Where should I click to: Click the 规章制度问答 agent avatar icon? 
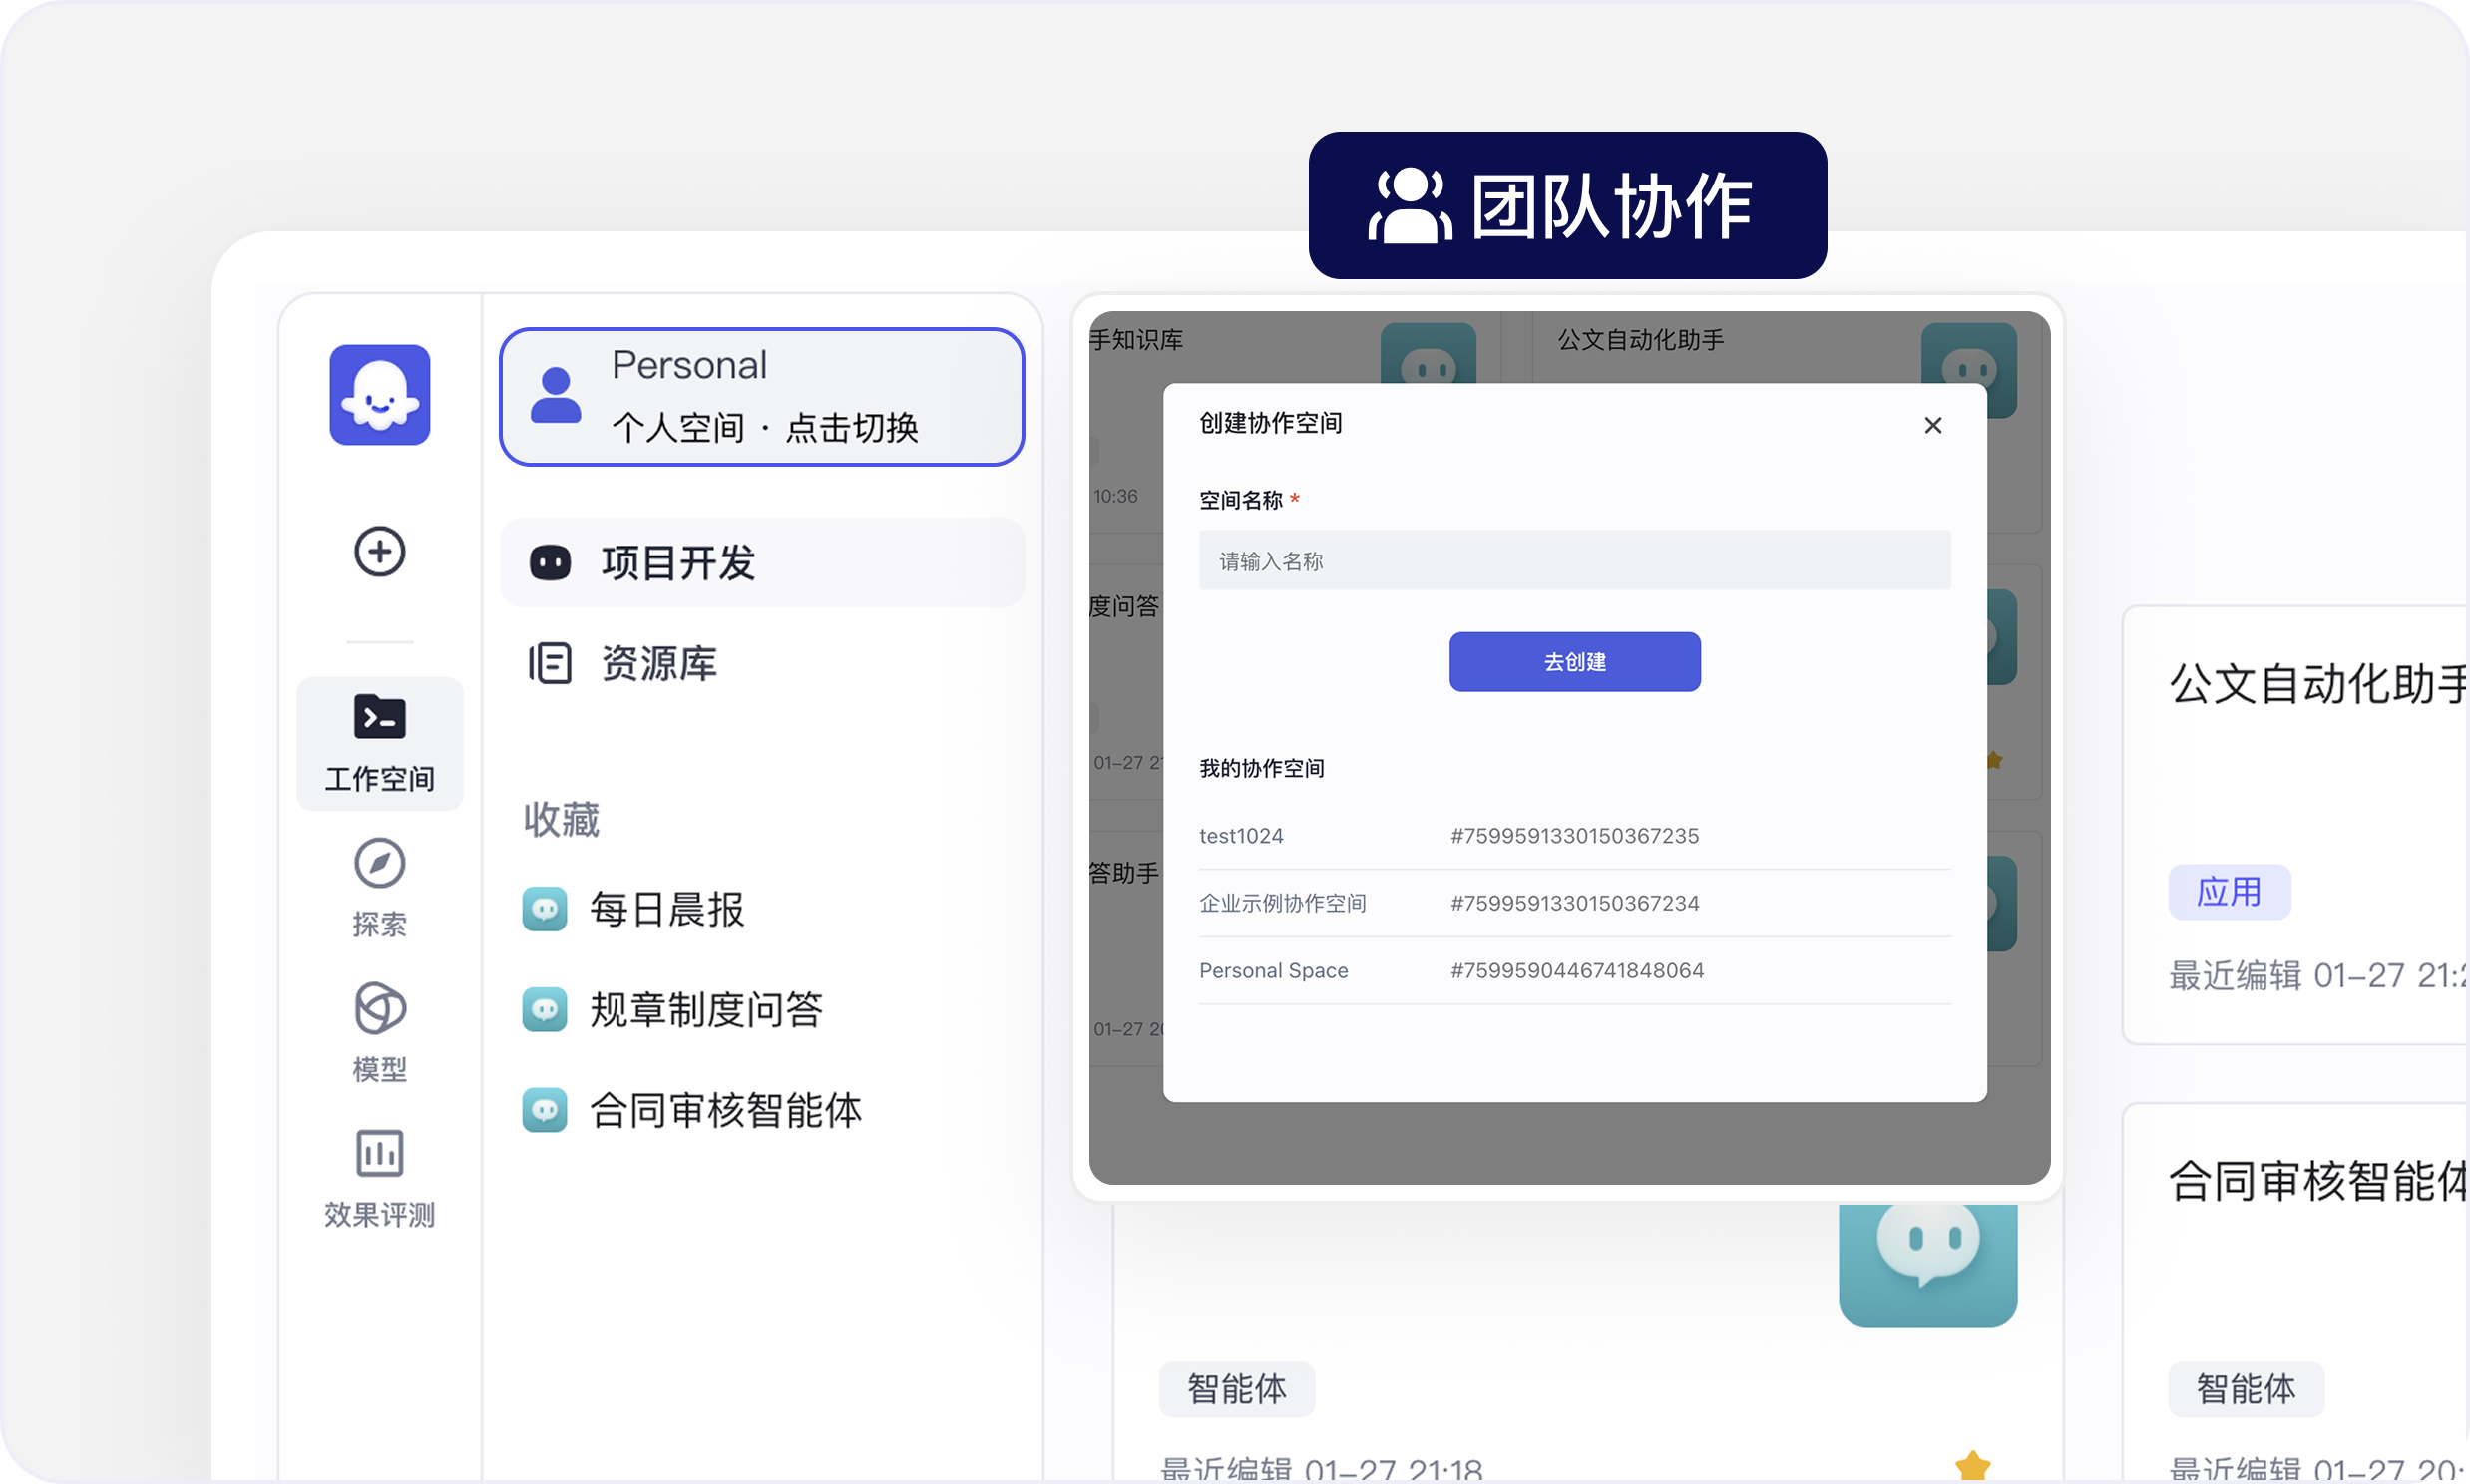[545, 1009]
